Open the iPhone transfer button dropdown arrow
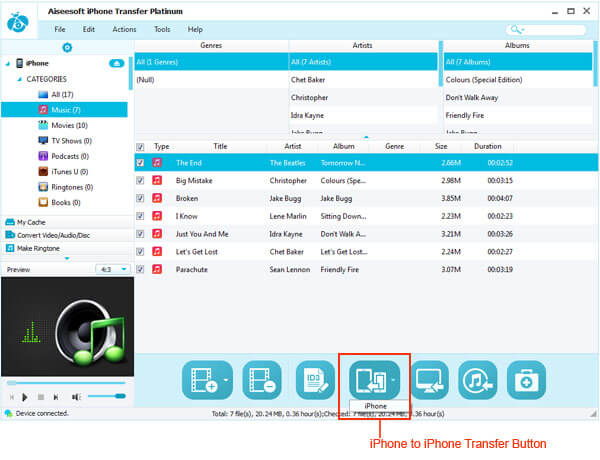Screen dimensions: 600x460 (x=393, y=380)
